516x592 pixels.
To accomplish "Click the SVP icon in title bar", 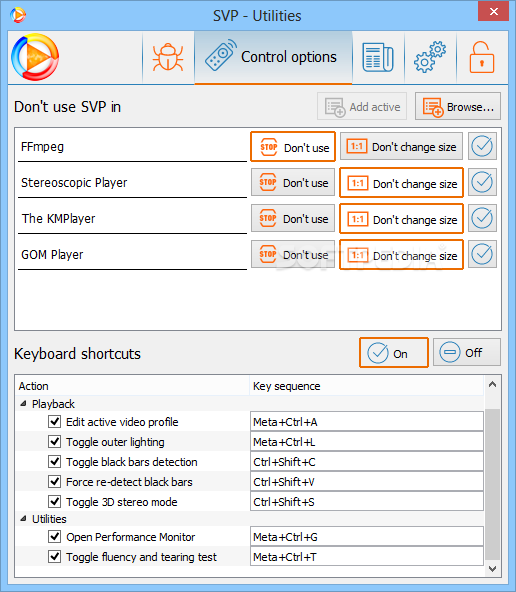I will pyautogui.click(x=18, y=15).
